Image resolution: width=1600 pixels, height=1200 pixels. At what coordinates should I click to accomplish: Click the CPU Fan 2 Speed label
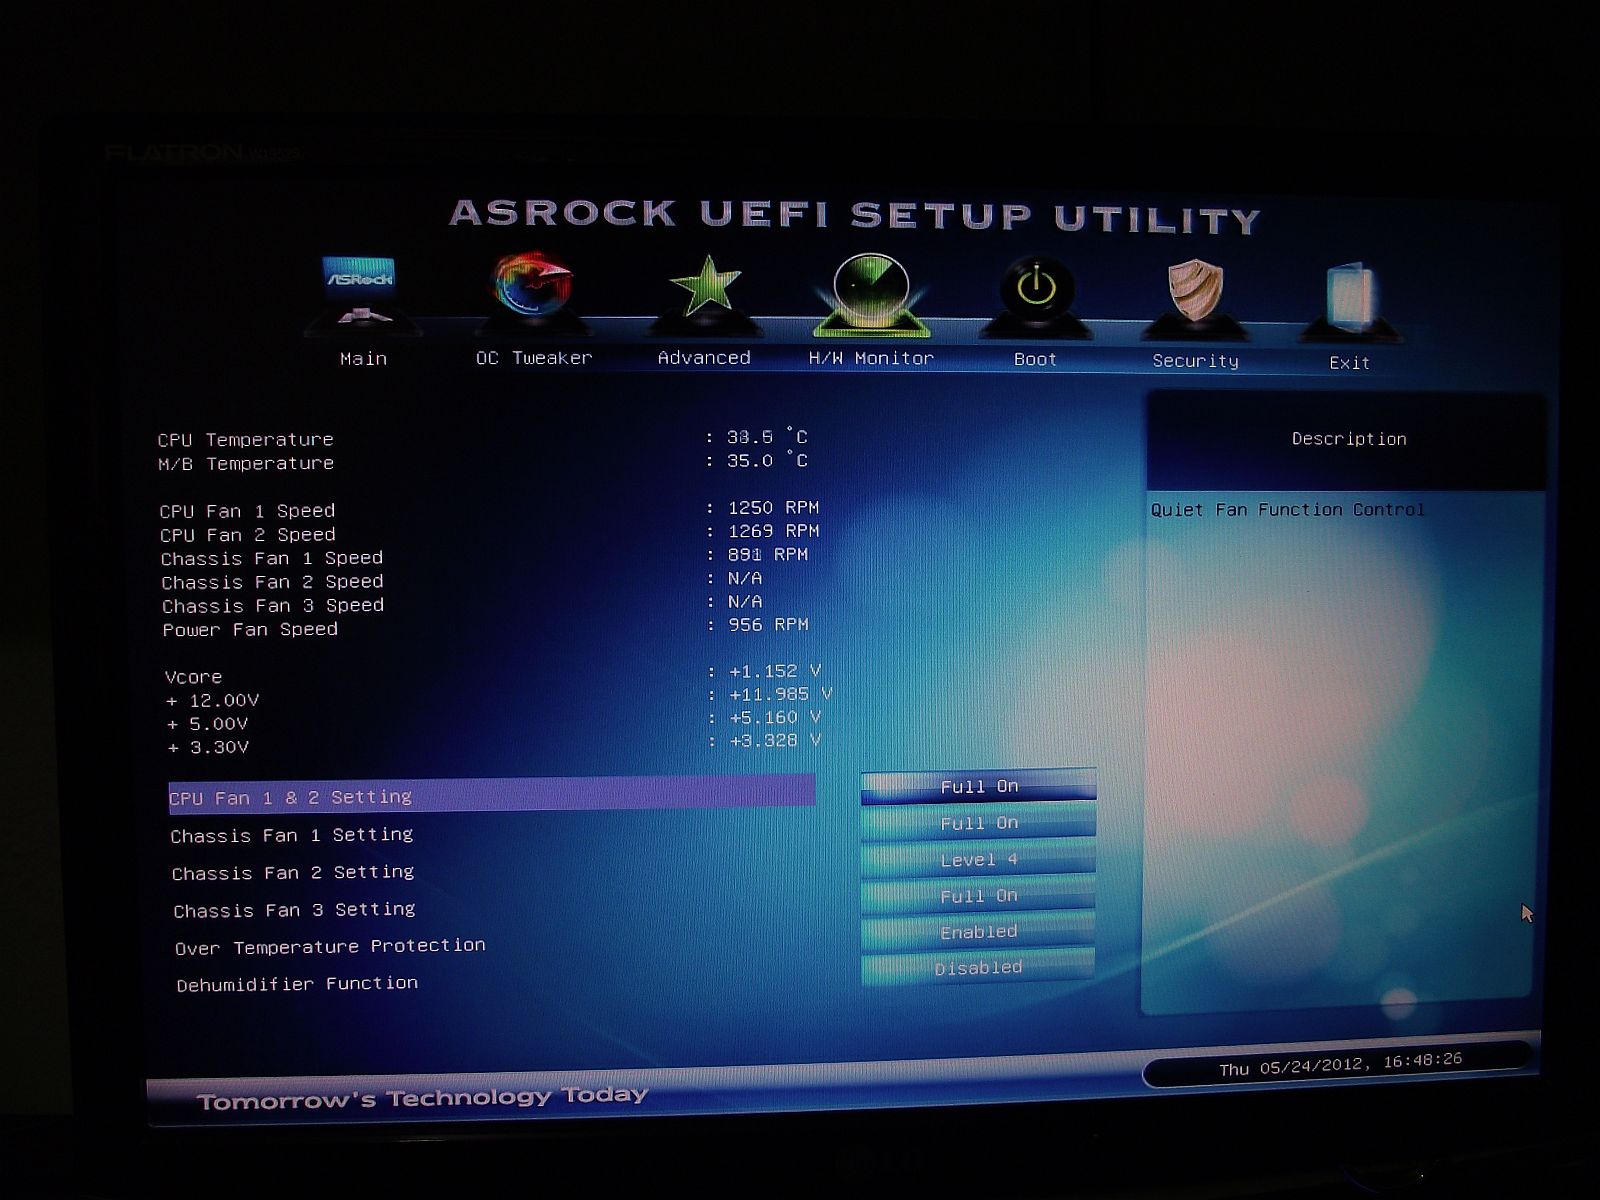(x=247, y=535)
